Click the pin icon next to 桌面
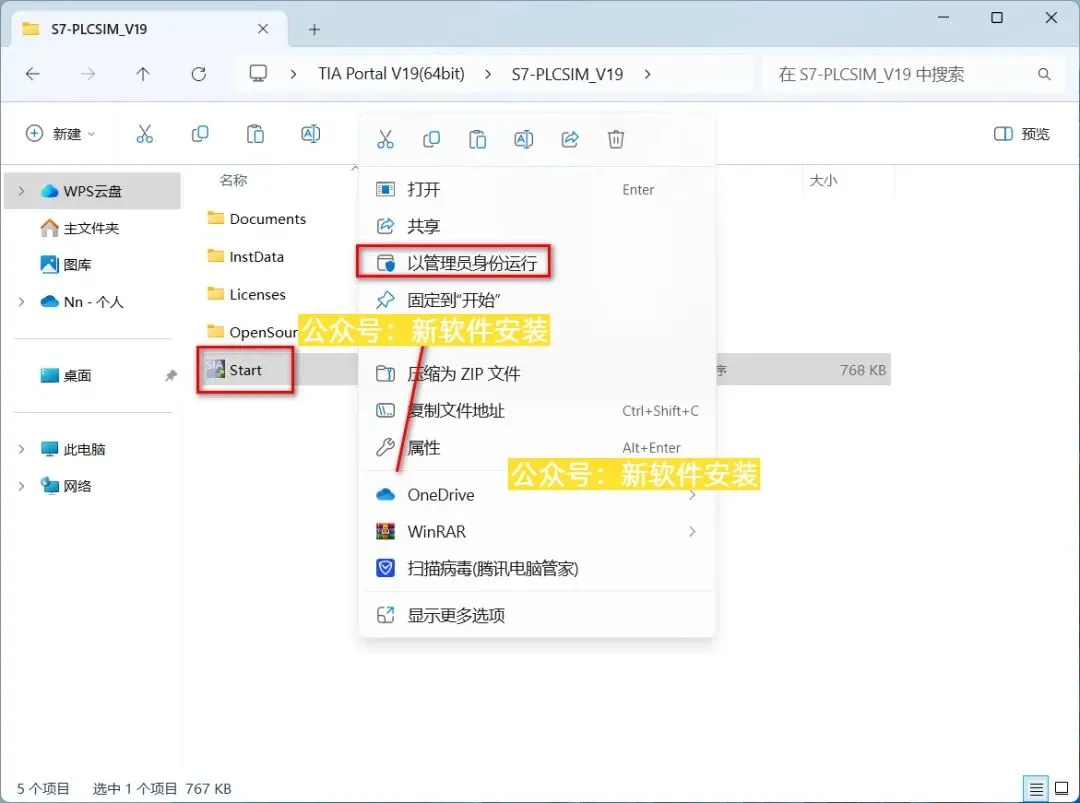This screenshot has height=803, width=1080. click(170, 375)
